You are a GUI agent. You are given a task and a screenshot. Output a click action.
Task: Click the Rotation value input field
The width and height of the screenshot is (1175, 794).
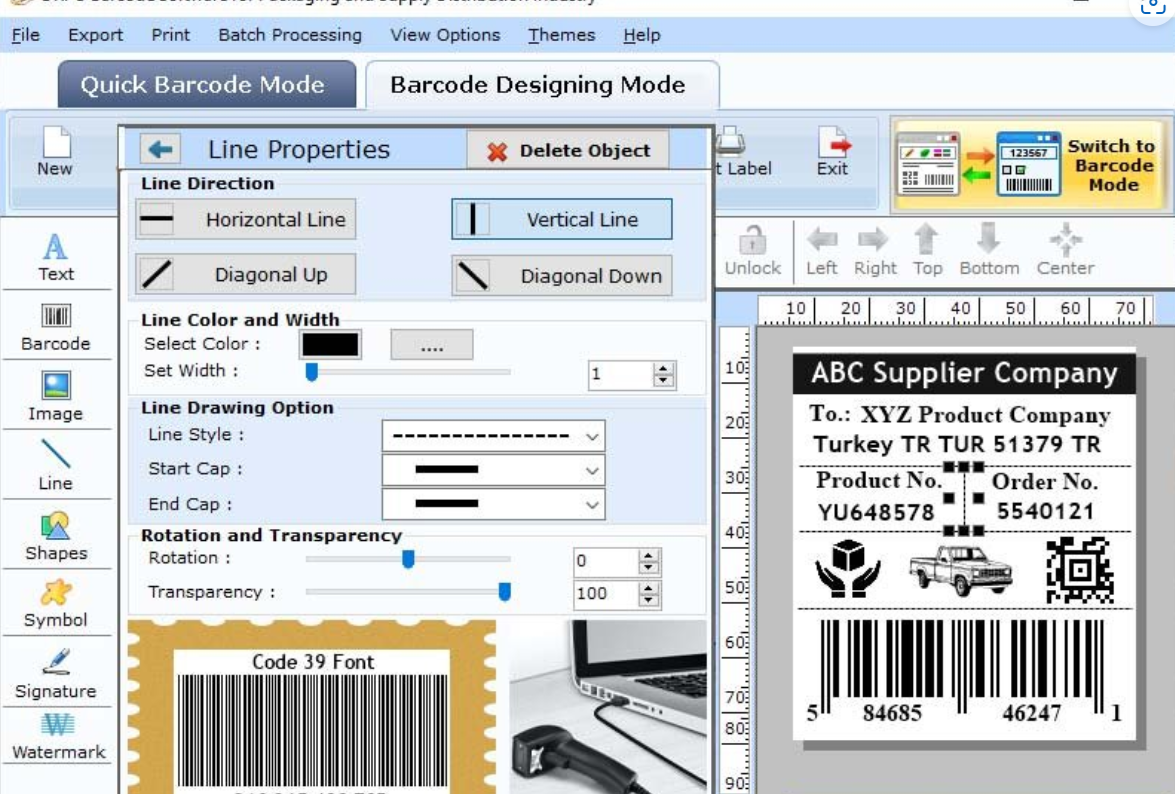(606, 561)
